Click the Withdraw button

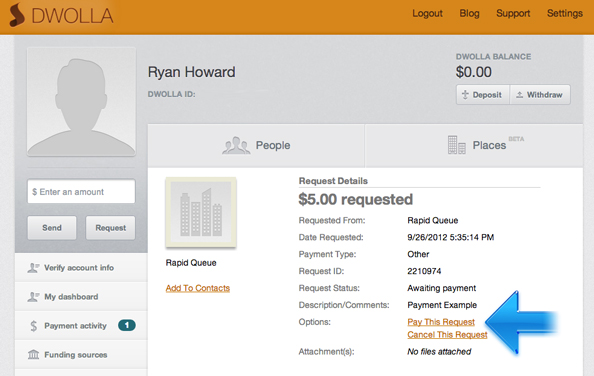540,95
